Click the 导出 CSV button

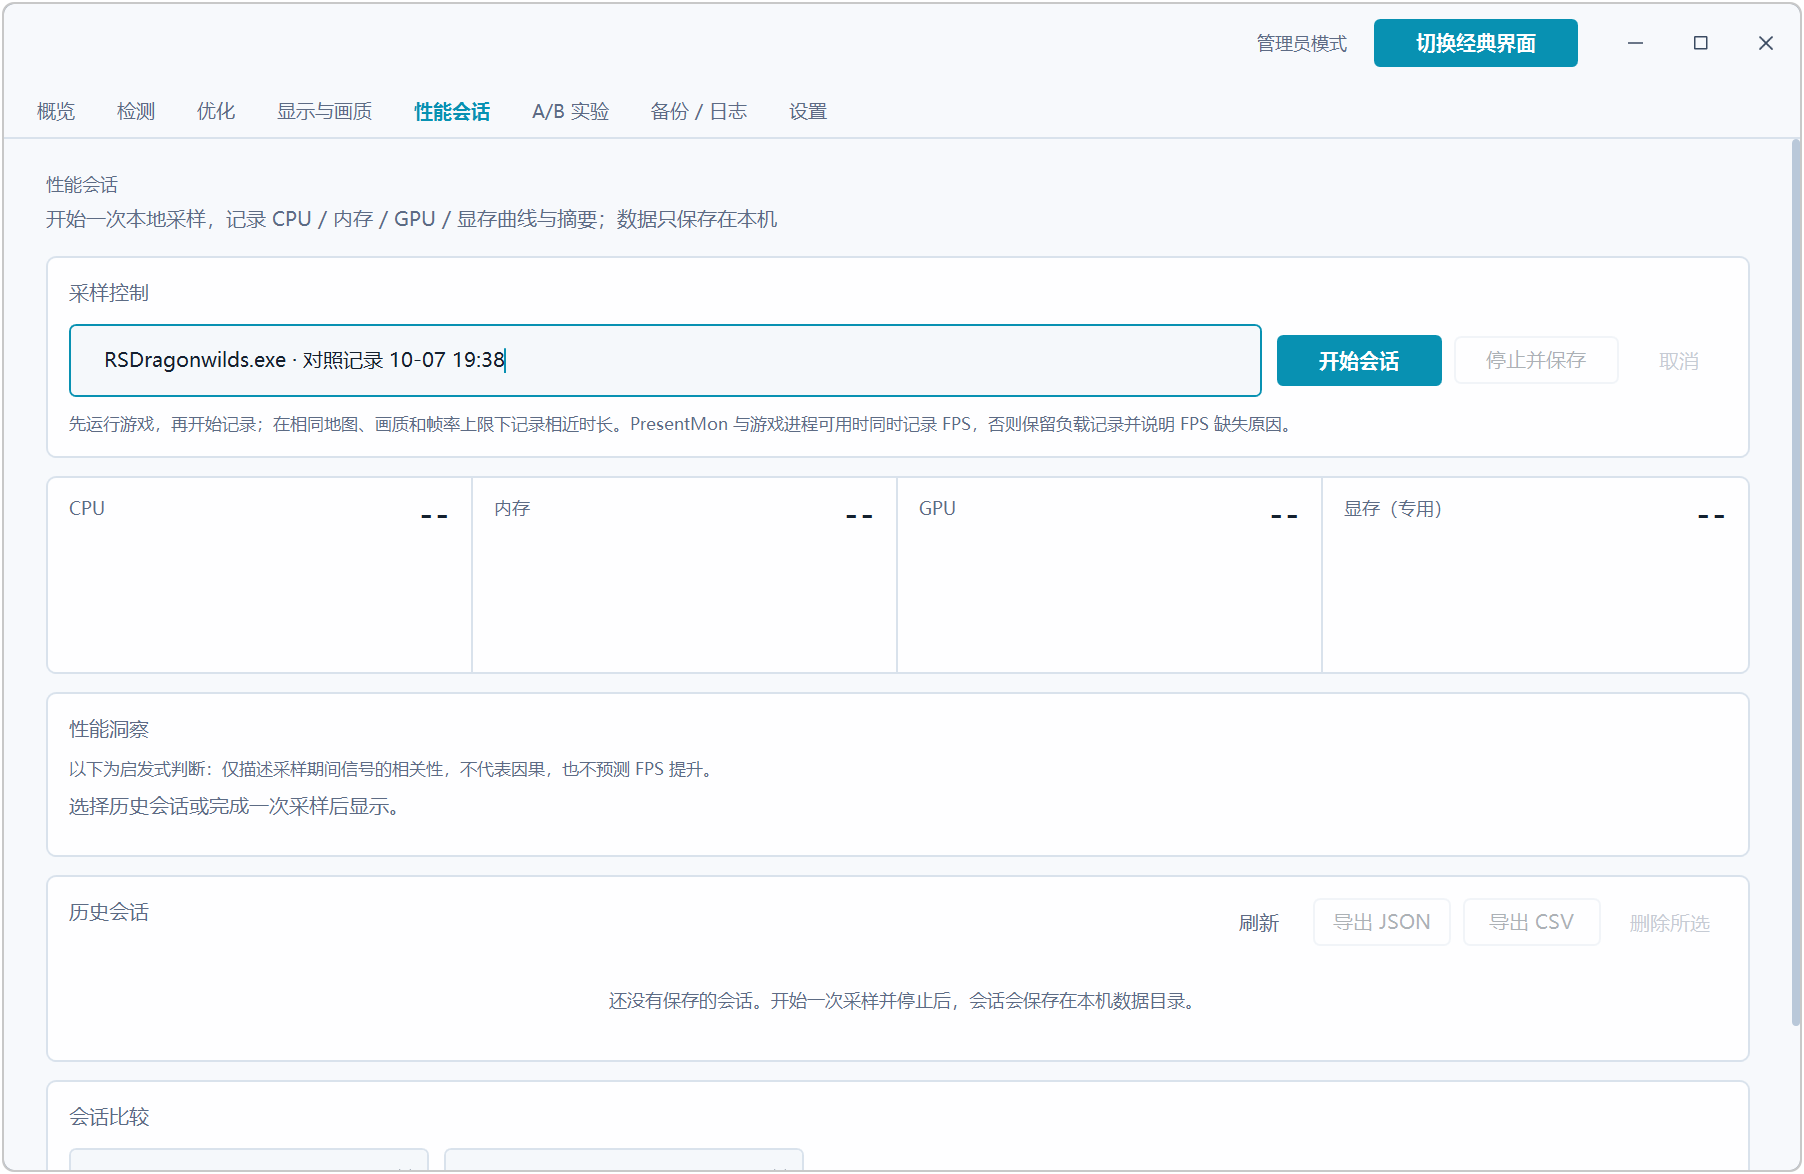click(x=1531, y=922)
